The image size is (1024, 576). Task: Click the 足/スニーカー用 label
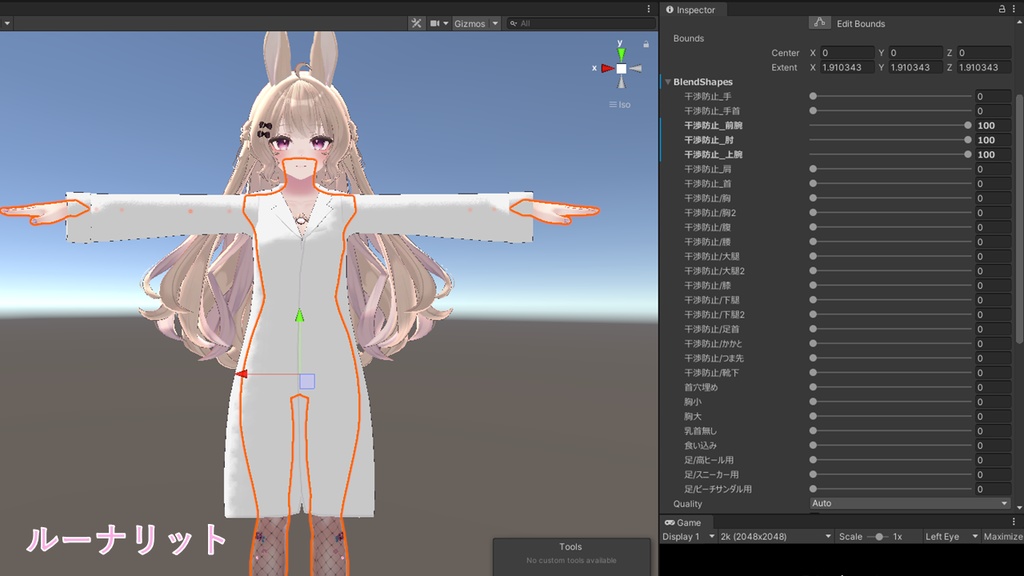tap(711, 475)
